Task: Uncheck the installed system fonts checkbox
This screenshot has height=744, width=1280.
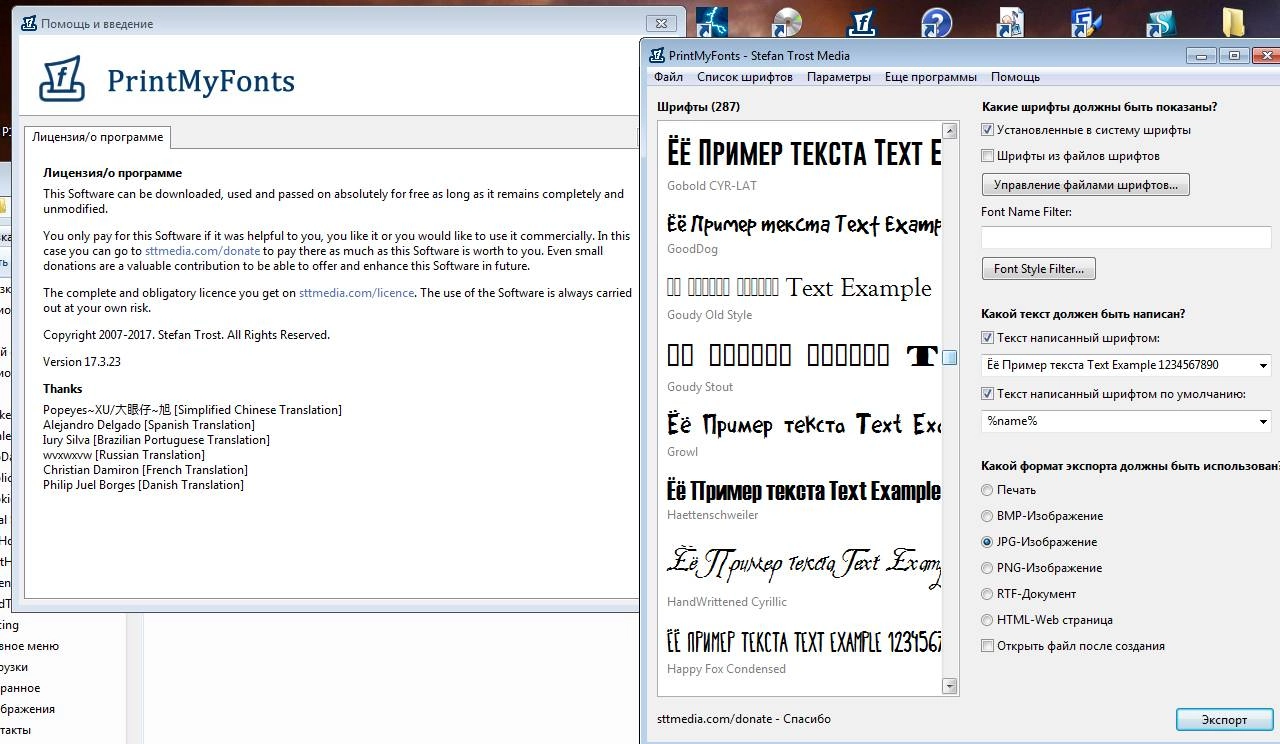Action: 987,130
